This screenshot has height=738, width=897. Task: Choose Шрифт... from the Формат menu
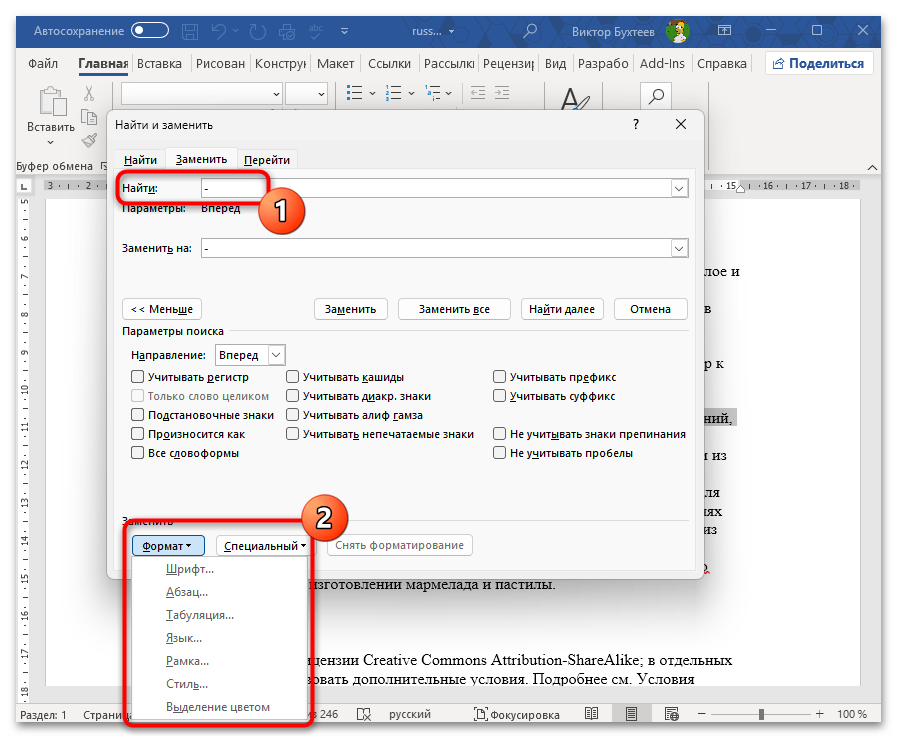(x=190, y=570)
